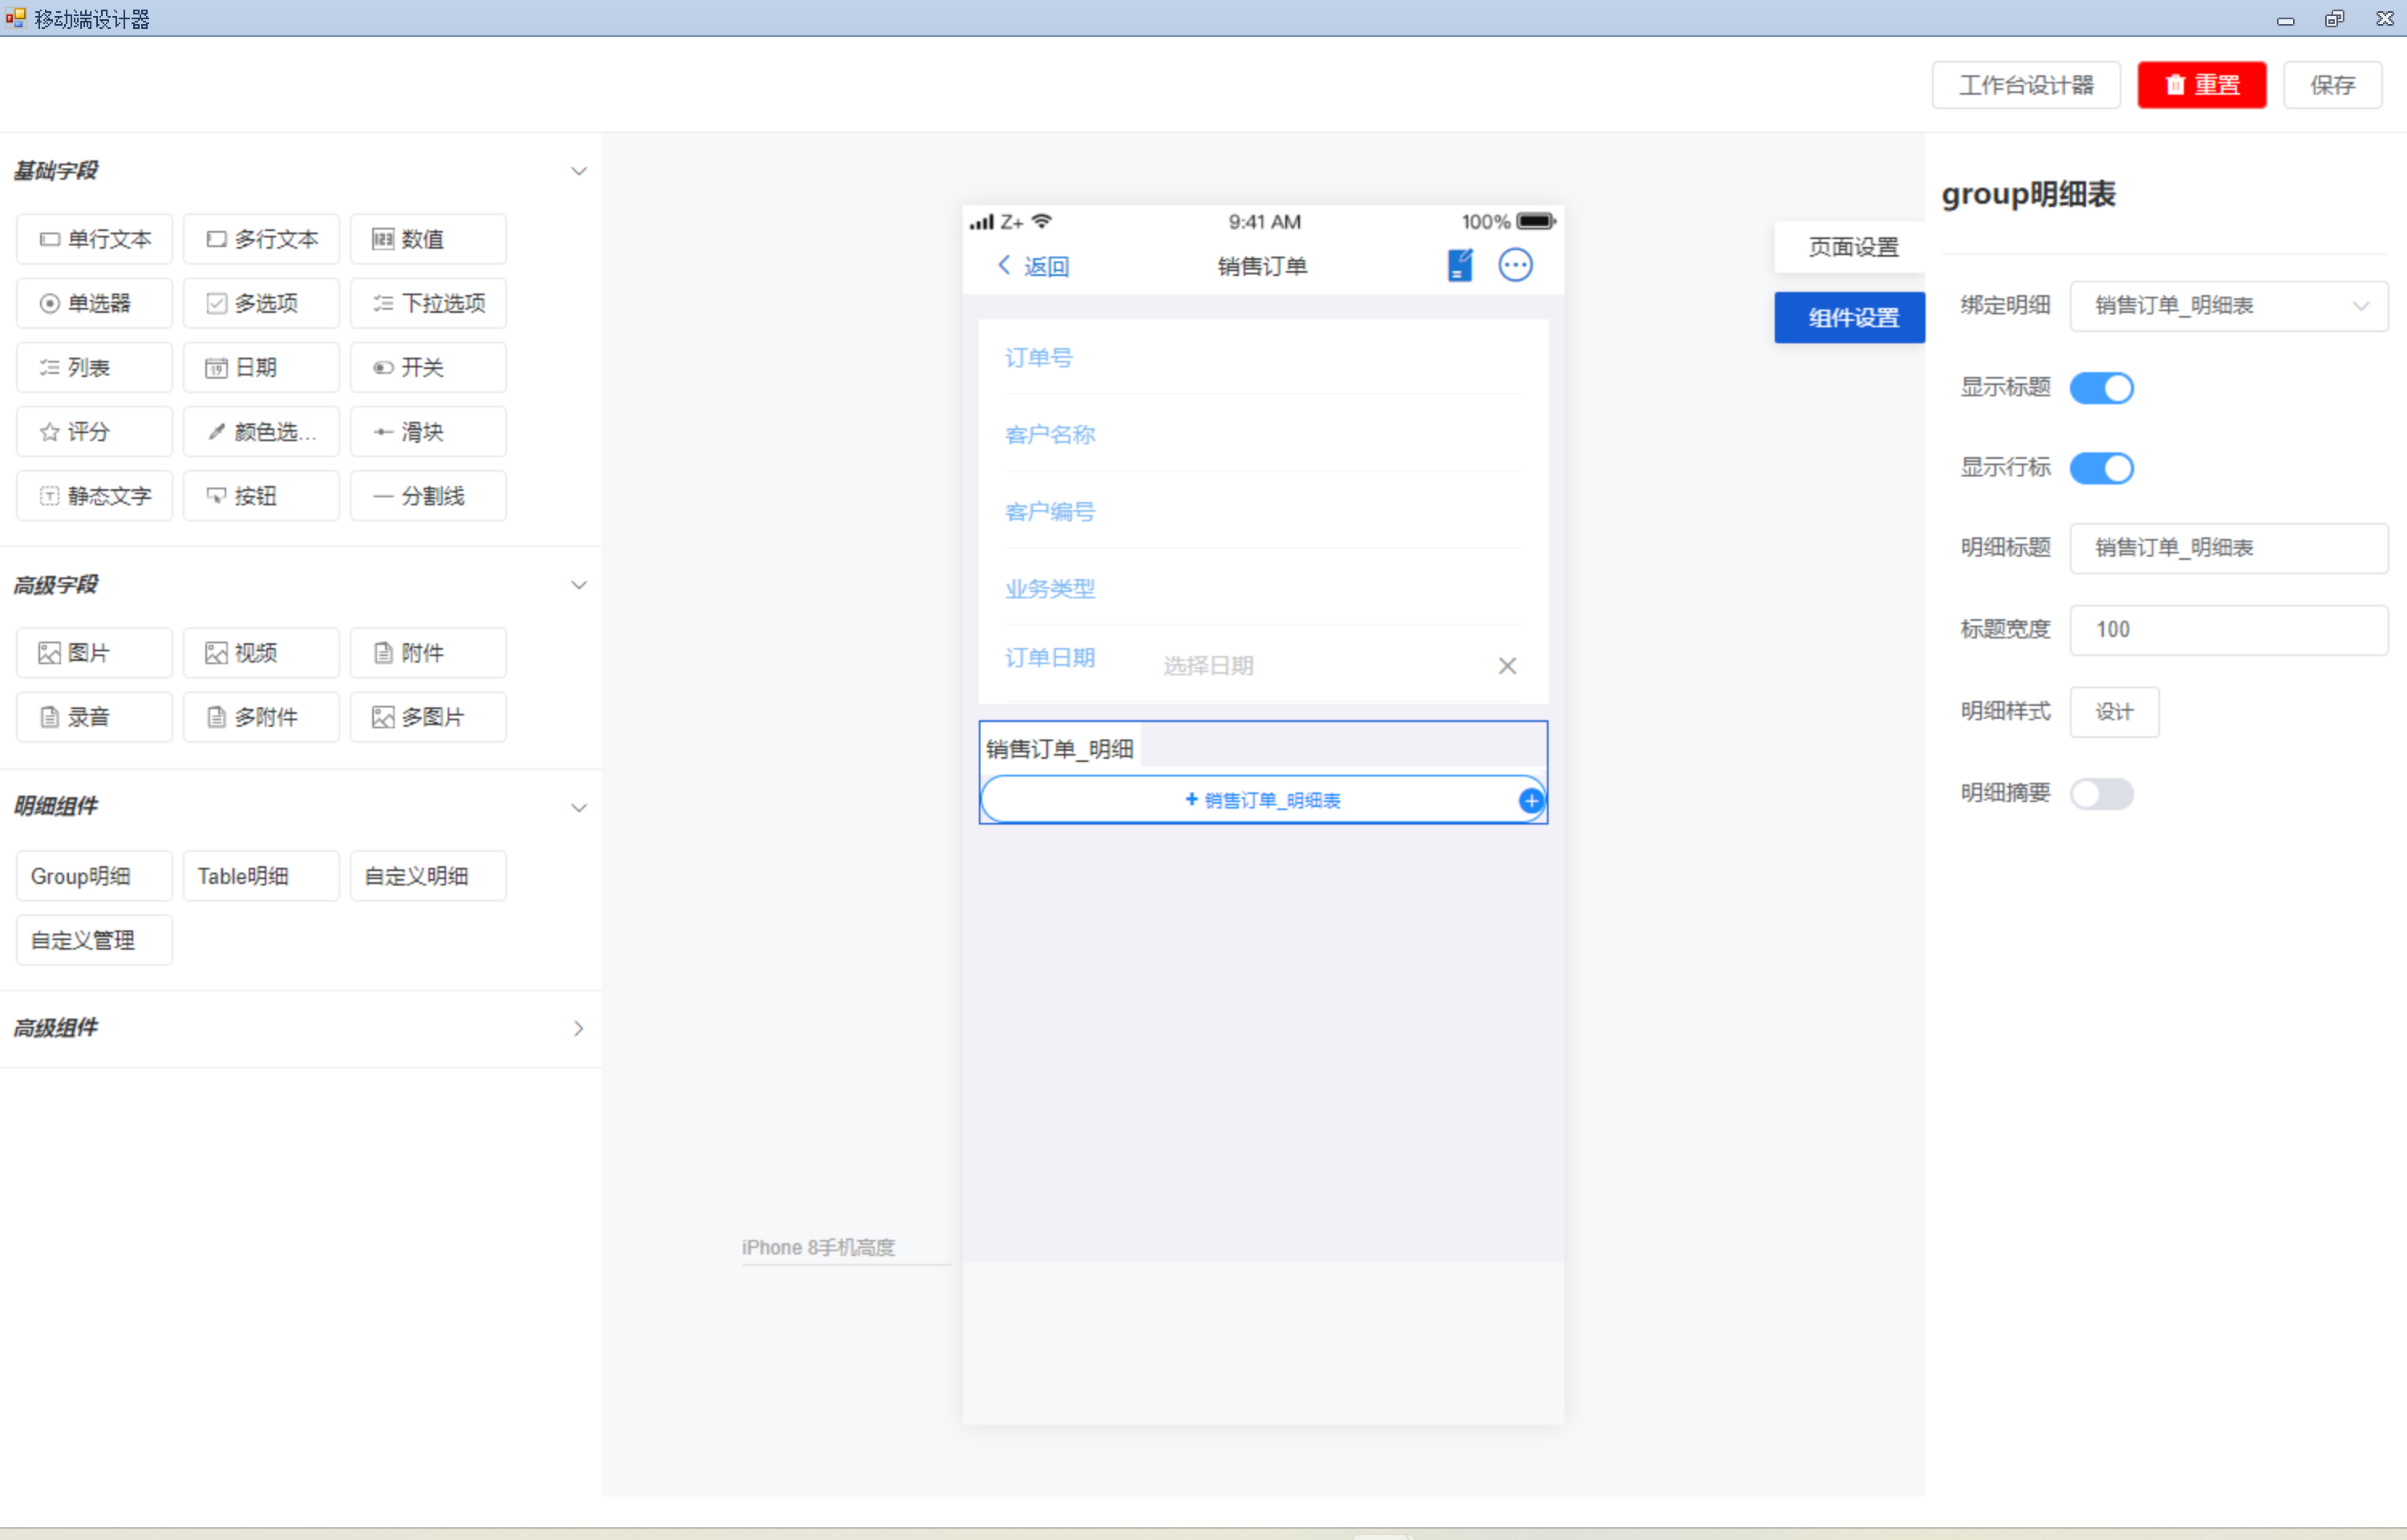
Task: Select the 评分 star field component
Action: pyautogui.click(x=94, y=432)
